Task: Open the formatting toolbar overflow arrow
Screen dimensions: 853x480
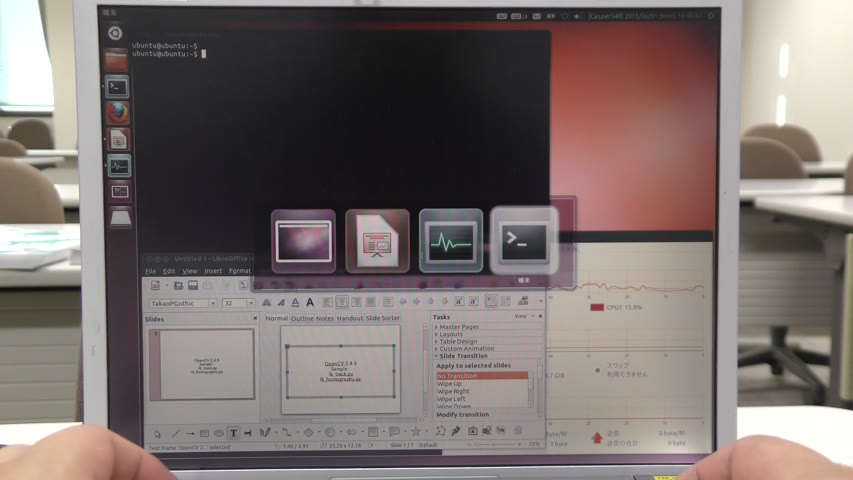Action: [x=540, y=301]
